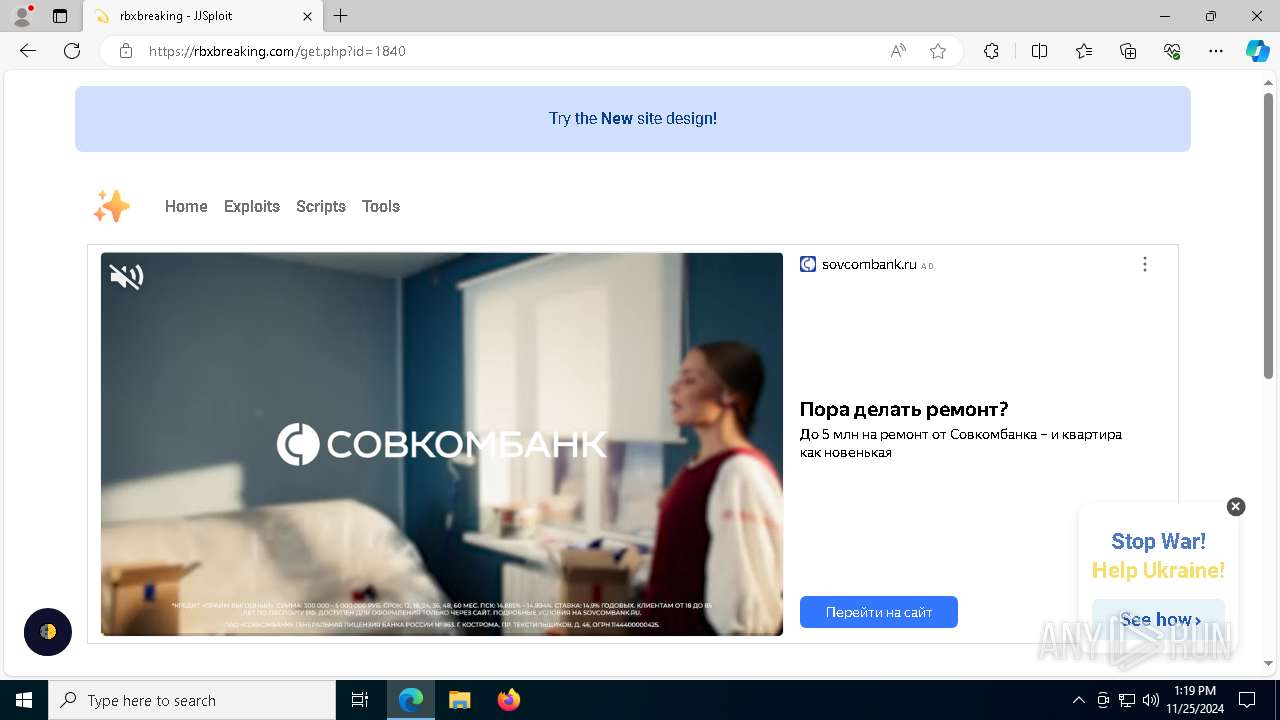Viewport: 1280px width, 720px height.
Task: Show hidden tray icons chevron
Action: 1078,700
